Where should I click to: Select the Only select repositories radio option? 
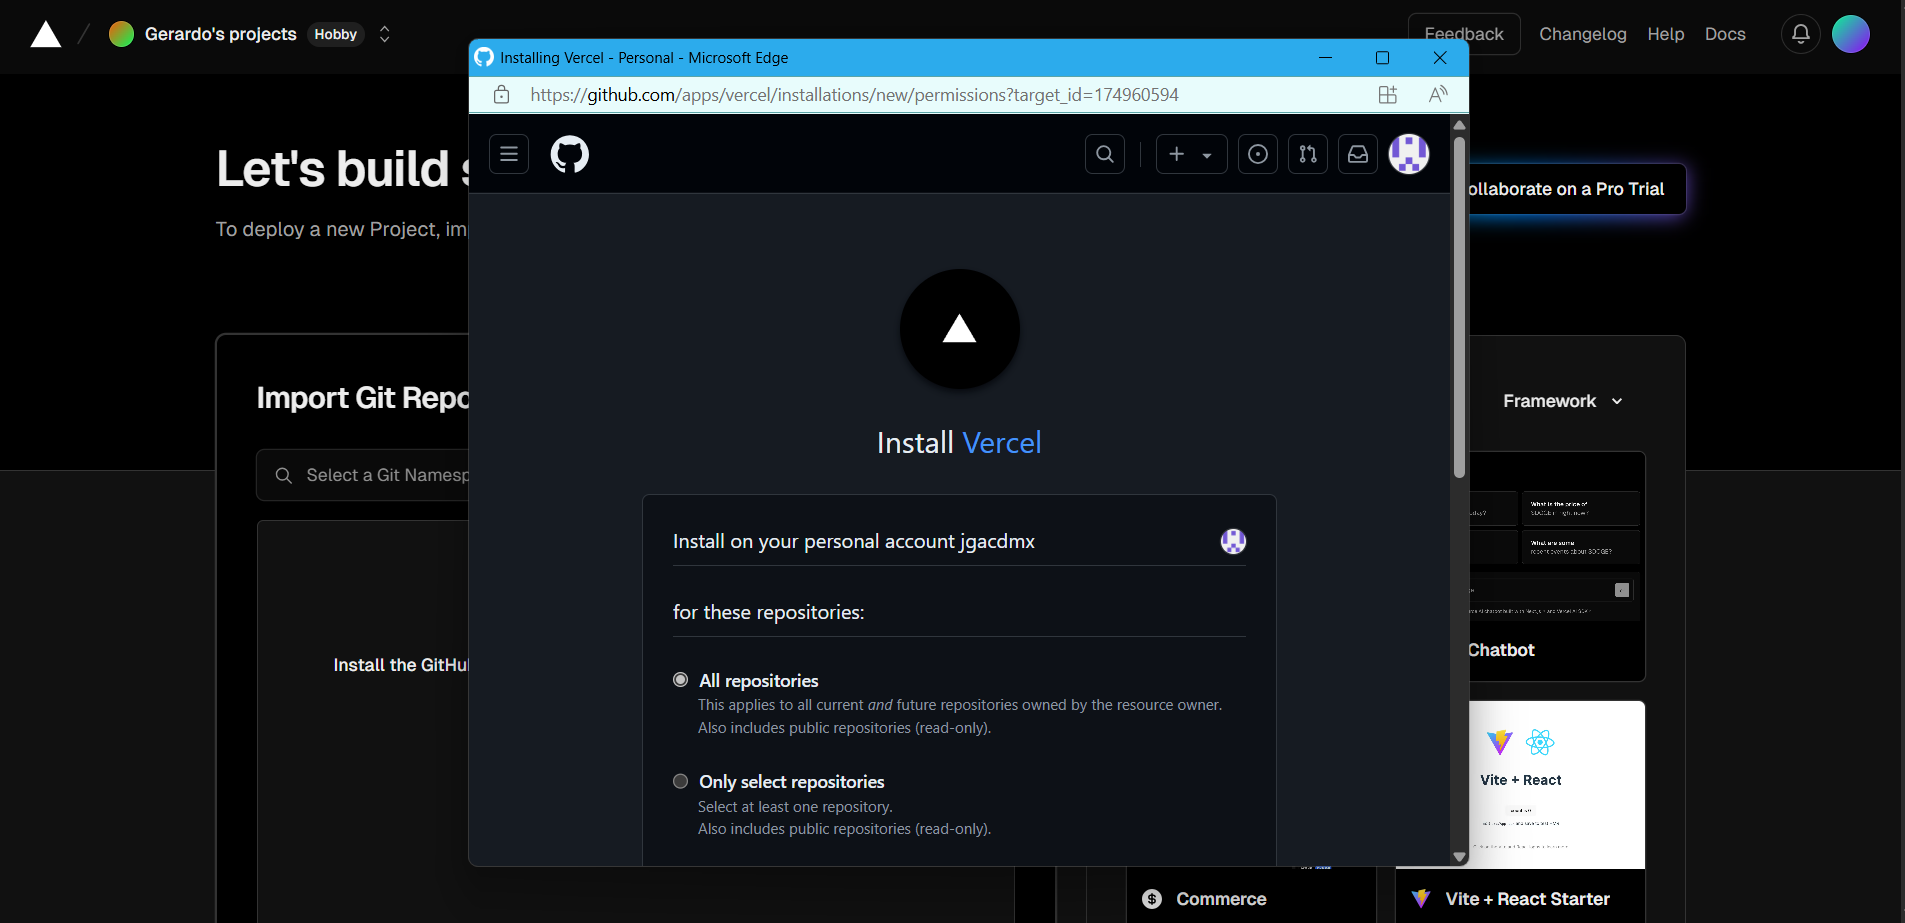(681, 781)
